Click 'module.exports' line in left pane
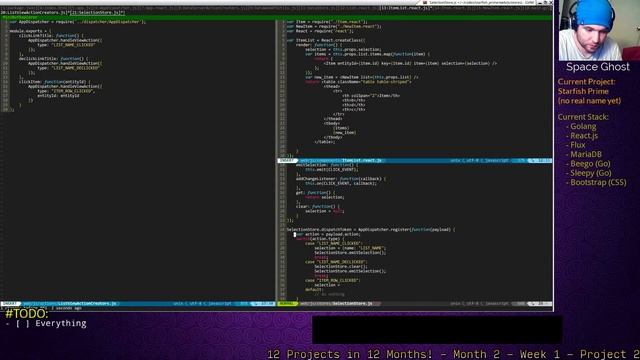 point(30,31)
